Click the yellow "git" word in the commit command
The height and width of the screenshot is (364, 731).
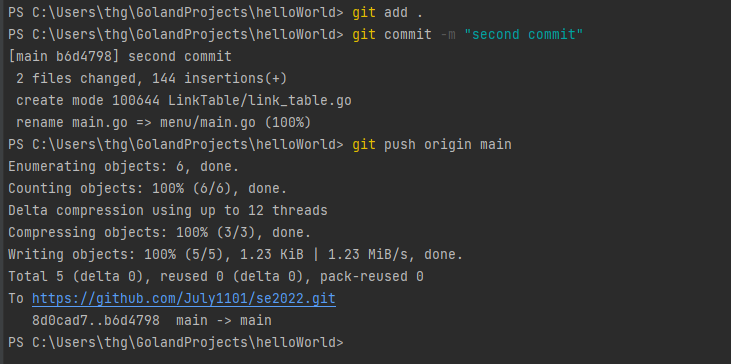click(364, 34)
